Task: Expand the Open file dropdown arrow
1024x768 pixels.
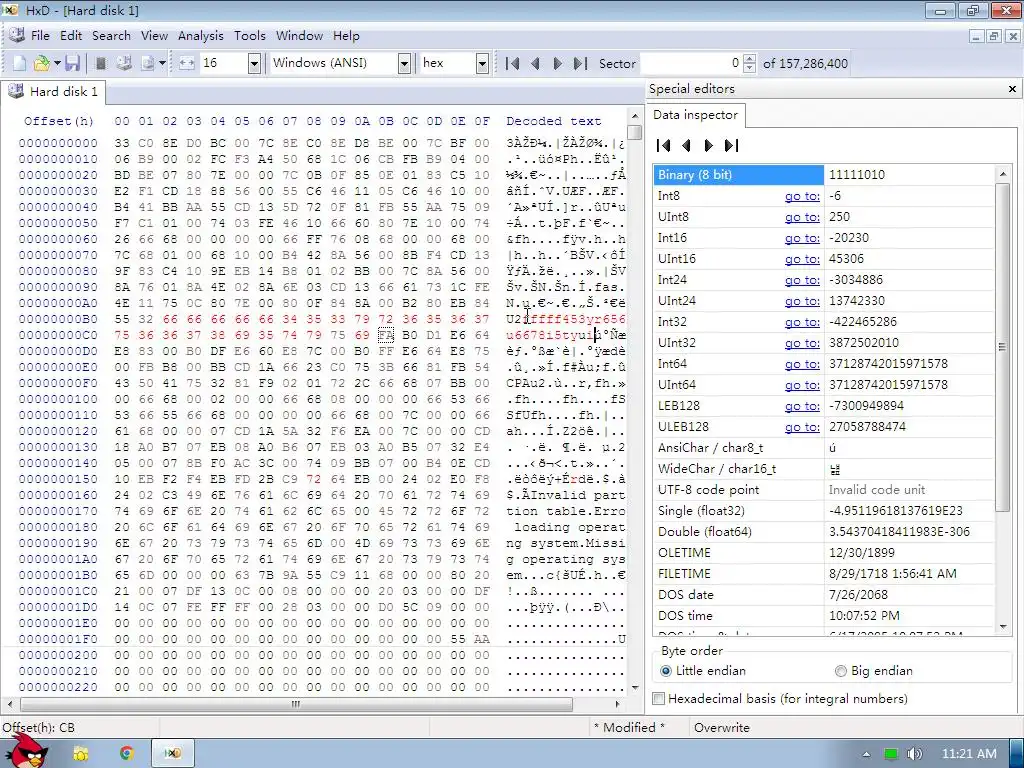Action: (57, 63)
